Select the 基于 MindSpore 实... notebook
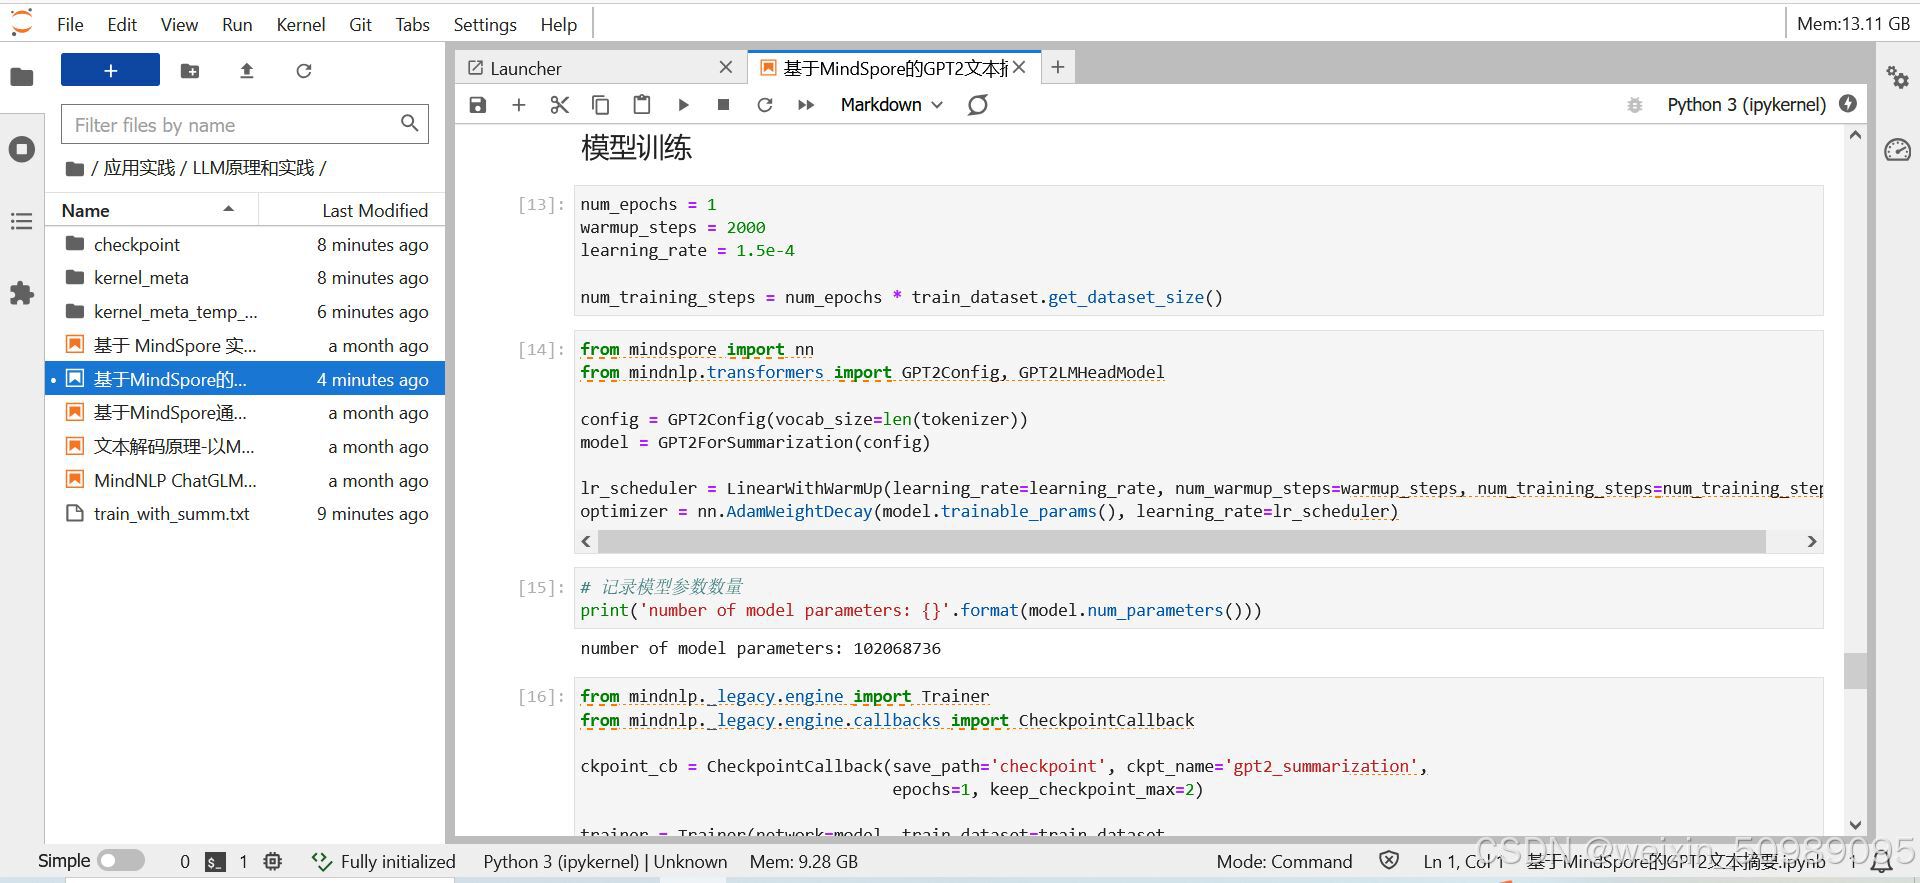The height and width of the screenshot is (883, 1920). click(245, 345)
